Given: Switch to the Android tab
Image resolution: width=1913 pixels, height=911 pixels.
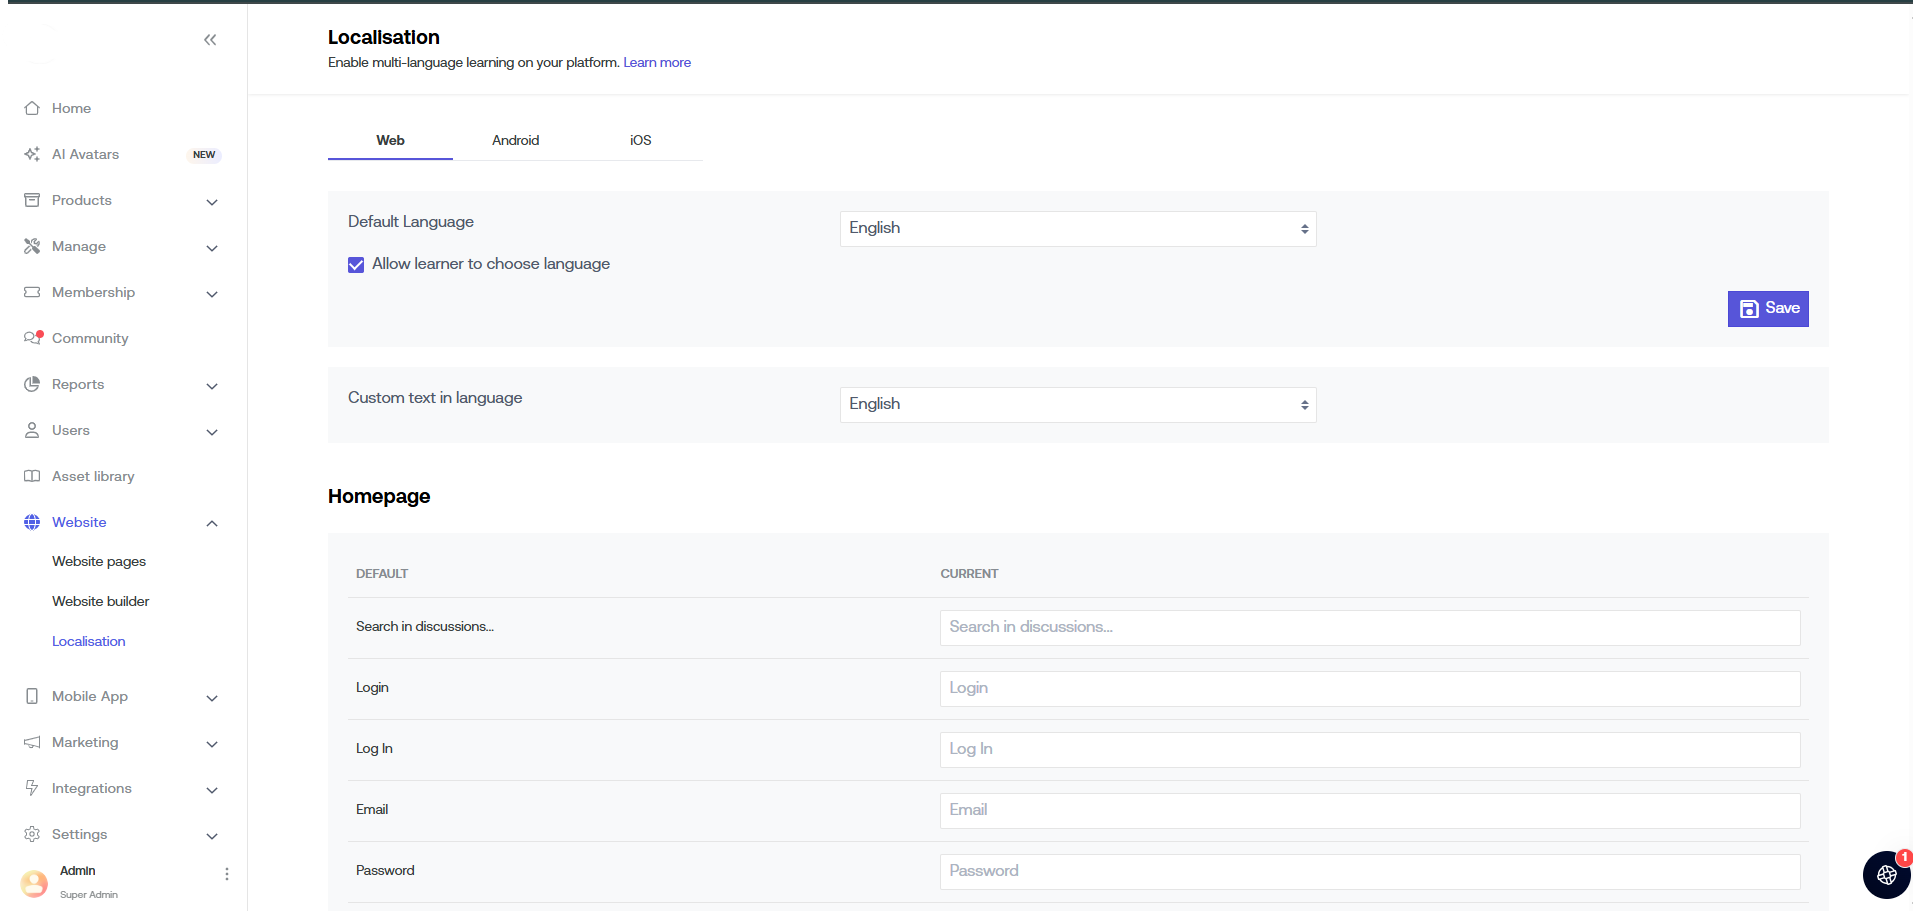Looking at the screenshot, I should click(x=515, y=141).
